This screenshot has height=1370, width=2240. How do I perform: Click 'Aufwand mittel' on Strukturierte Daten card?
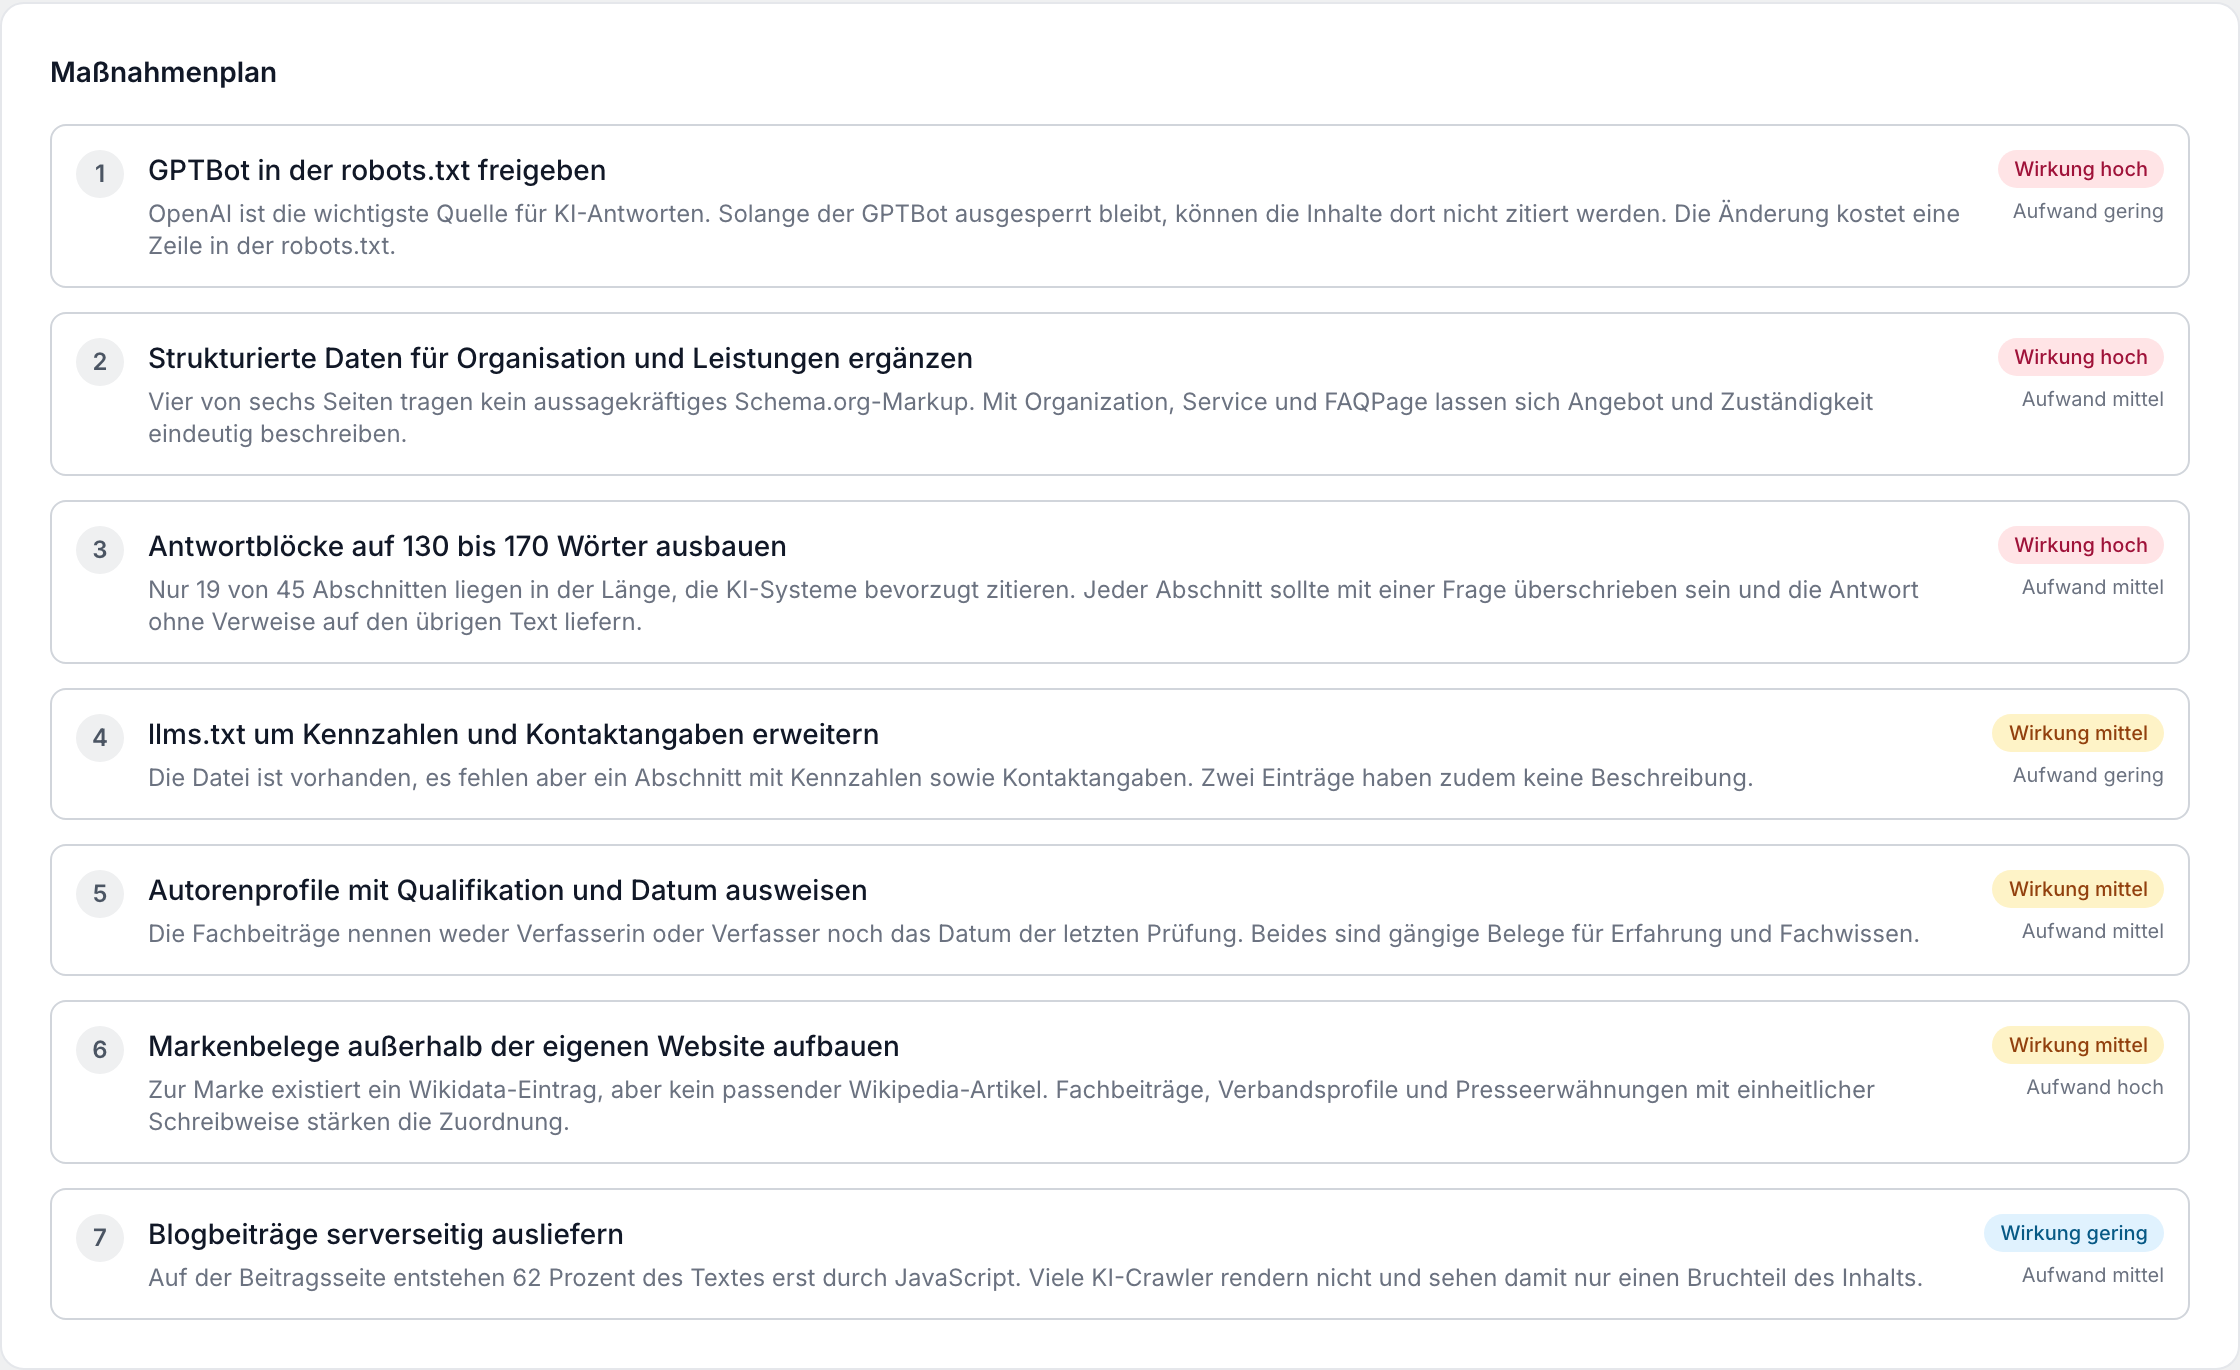[x=2092, y=399]
